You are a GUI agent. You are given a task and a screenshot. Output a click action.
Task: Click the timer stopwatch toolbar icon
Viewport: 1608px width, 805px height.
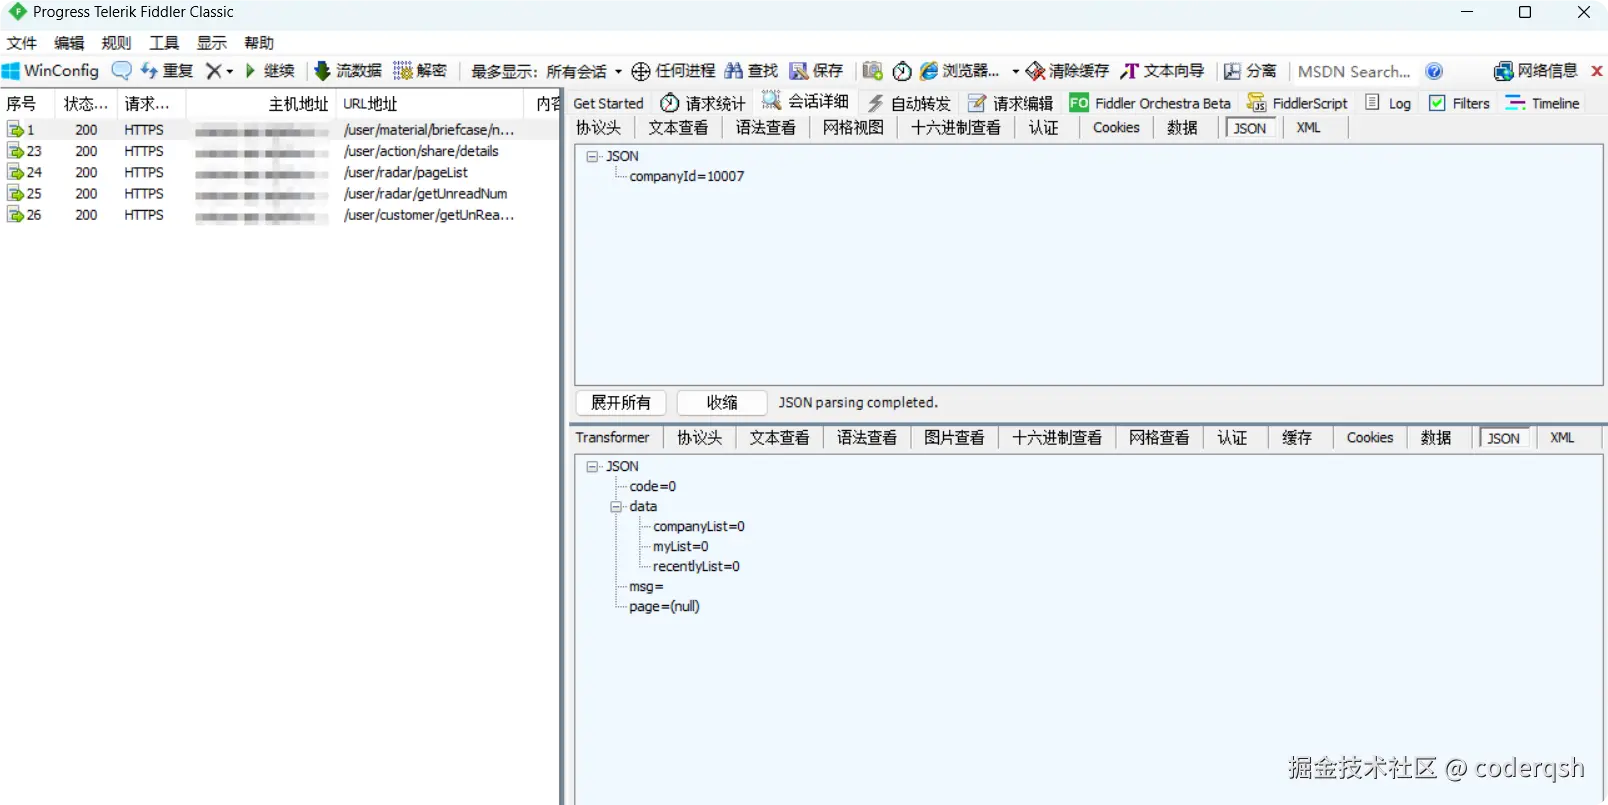coord(902,71)
